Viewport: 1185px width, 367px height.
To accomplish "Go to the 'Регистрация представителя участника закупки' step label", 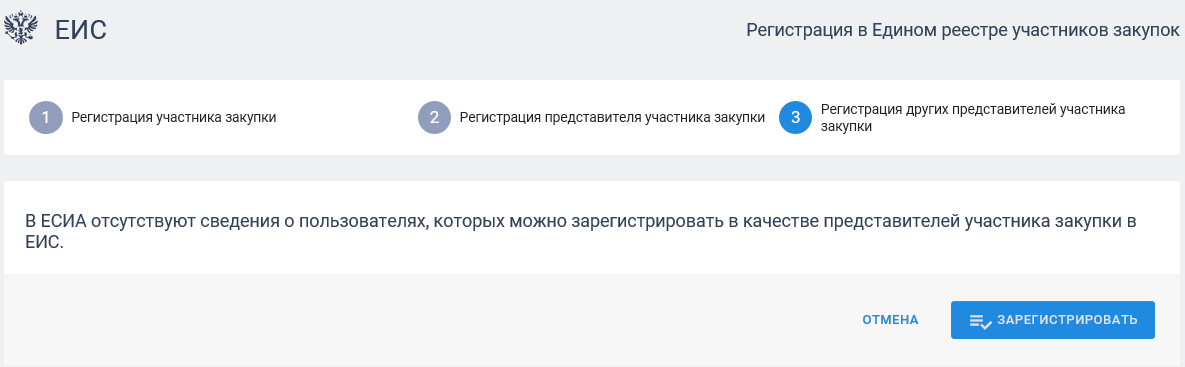I will pyautogui.click(x=612, y=118).
